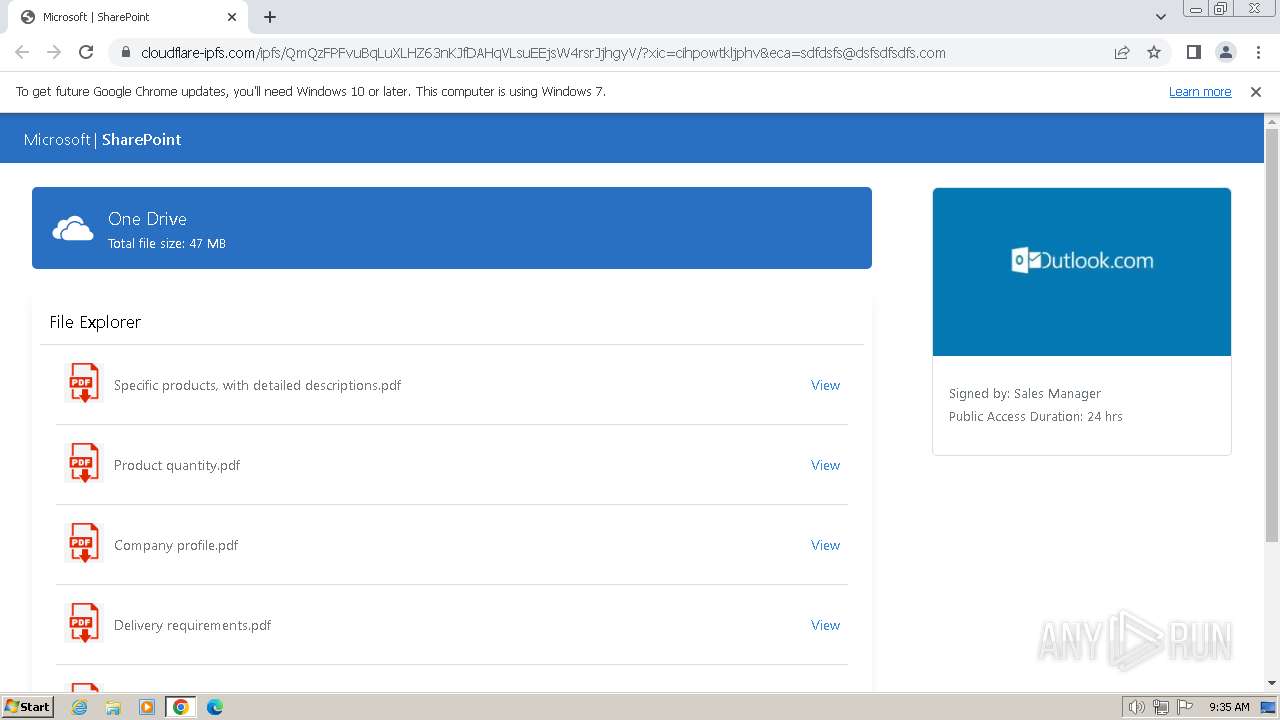Switch to Chrome in the taskbar
Image resolution: width=1280 pixels, height=720 pixels.
point(181,707)
